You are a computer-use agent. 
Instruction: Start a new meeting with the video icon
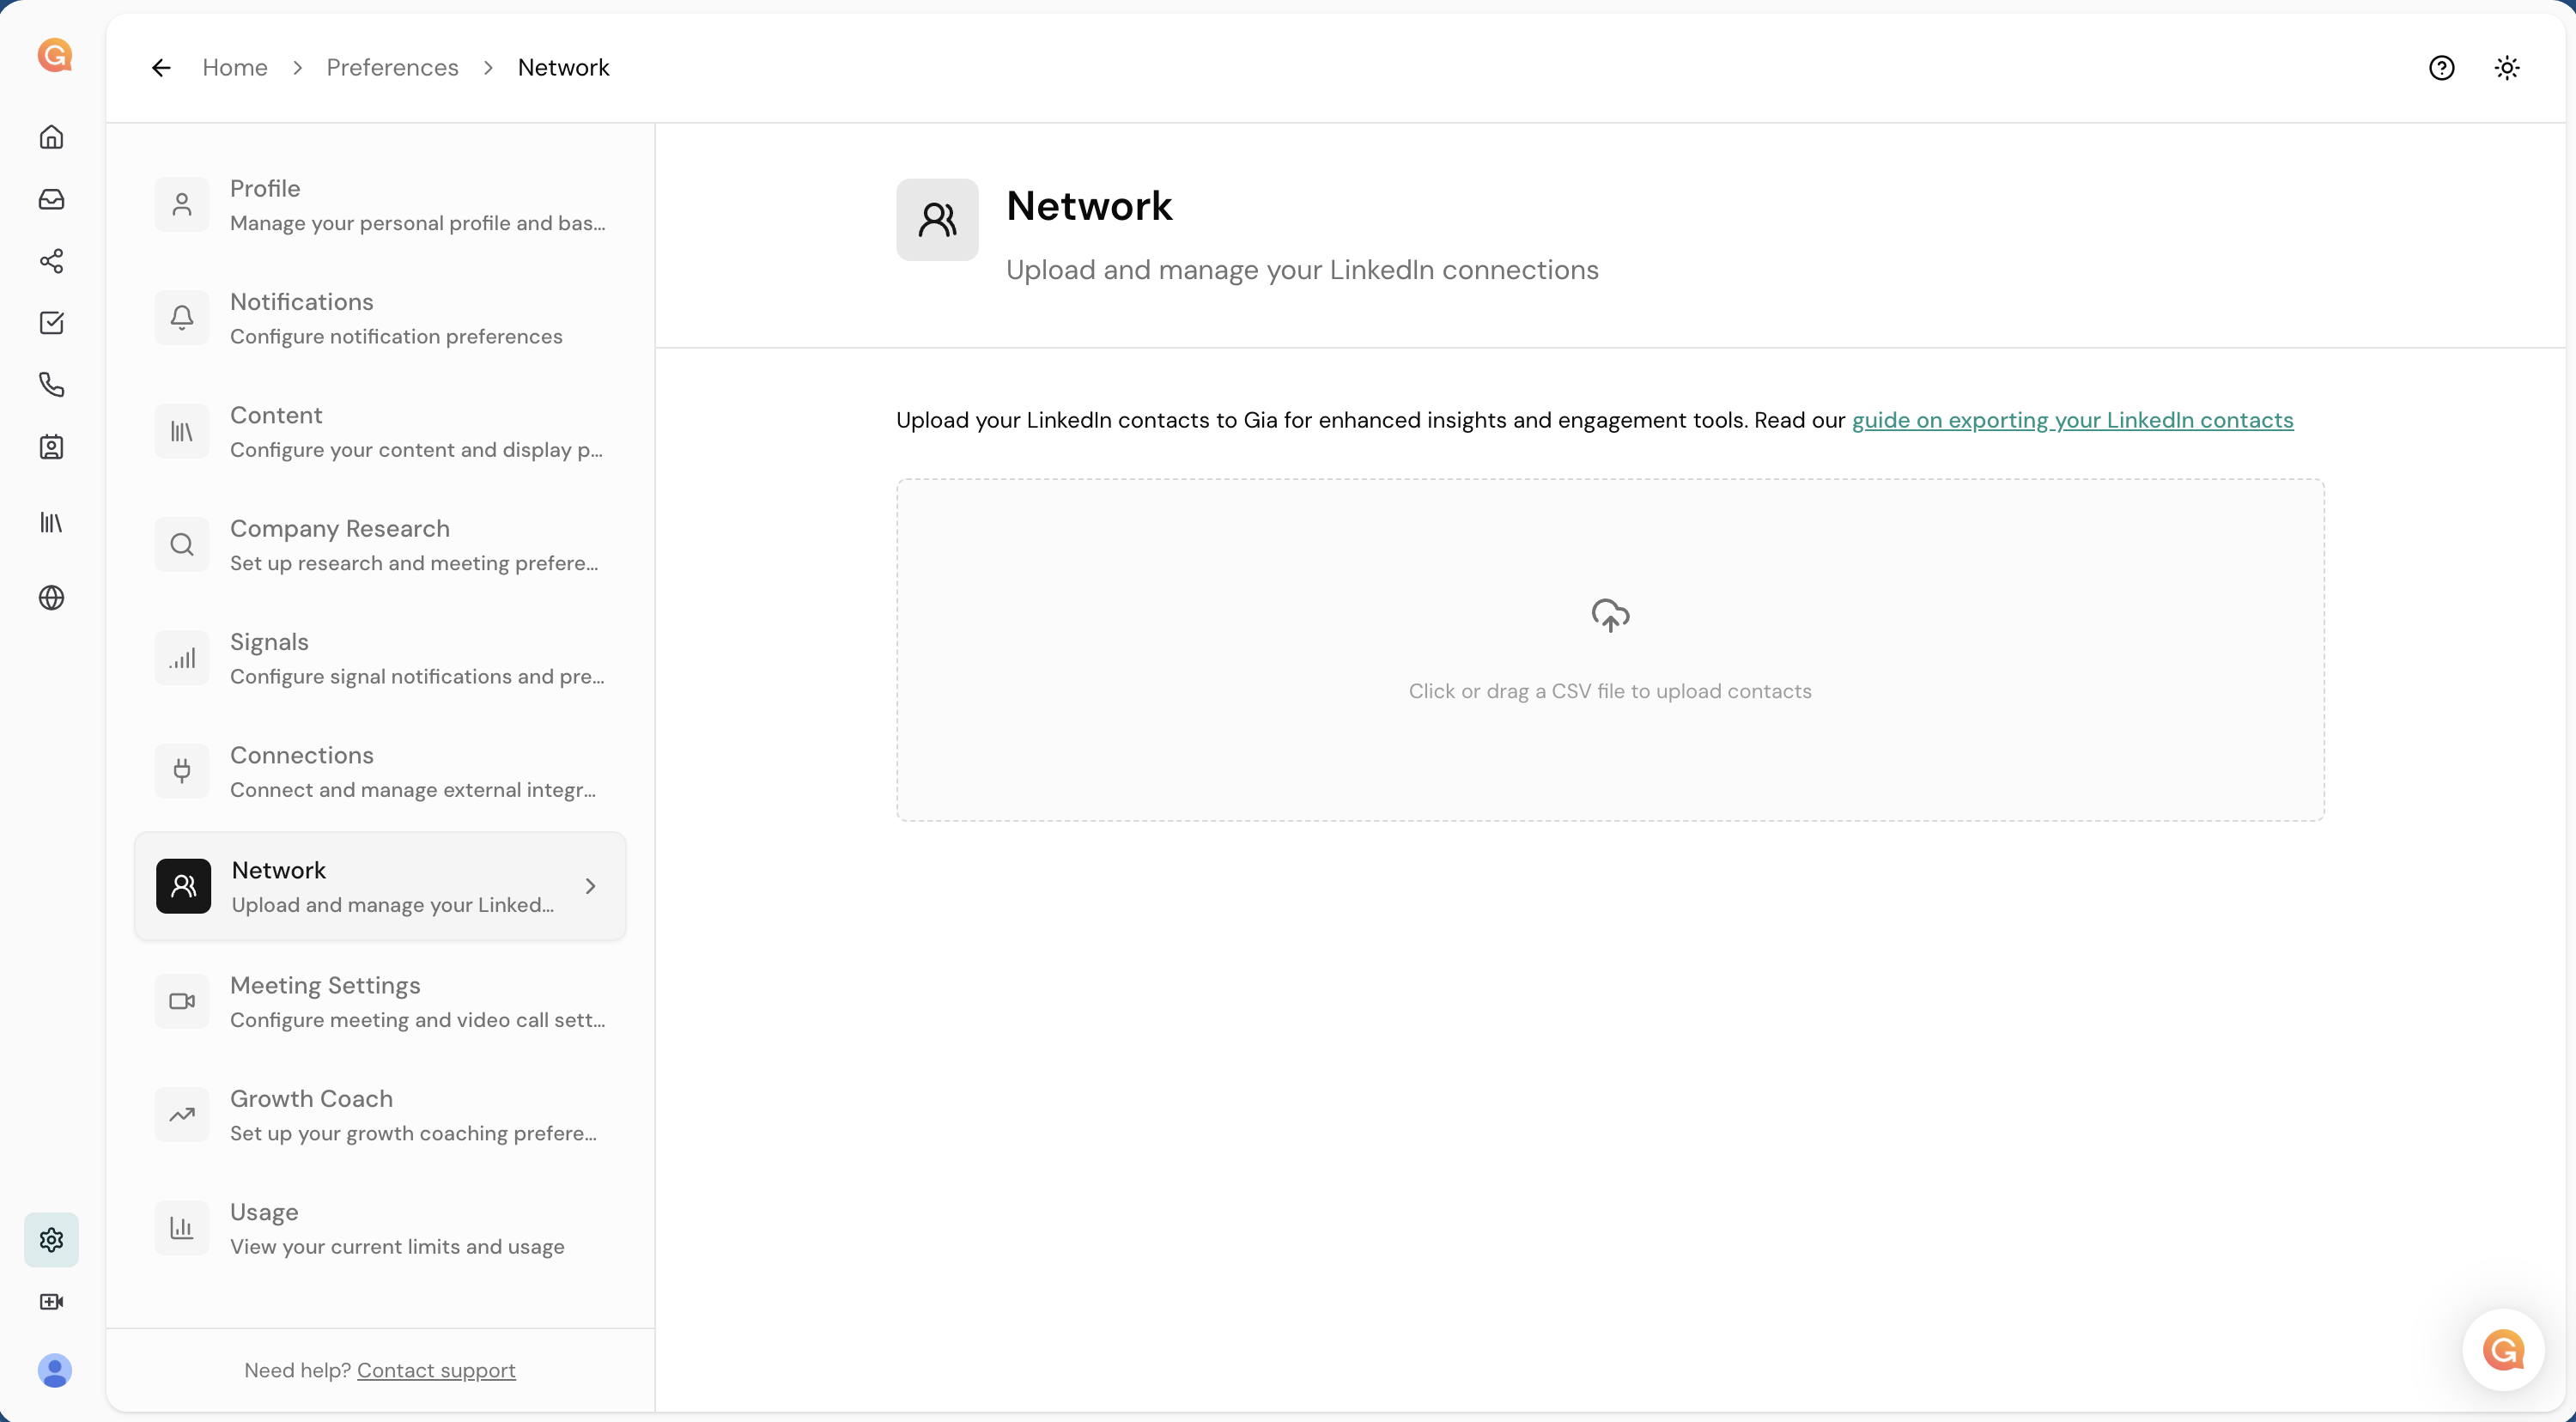(x=52, y=1302)
